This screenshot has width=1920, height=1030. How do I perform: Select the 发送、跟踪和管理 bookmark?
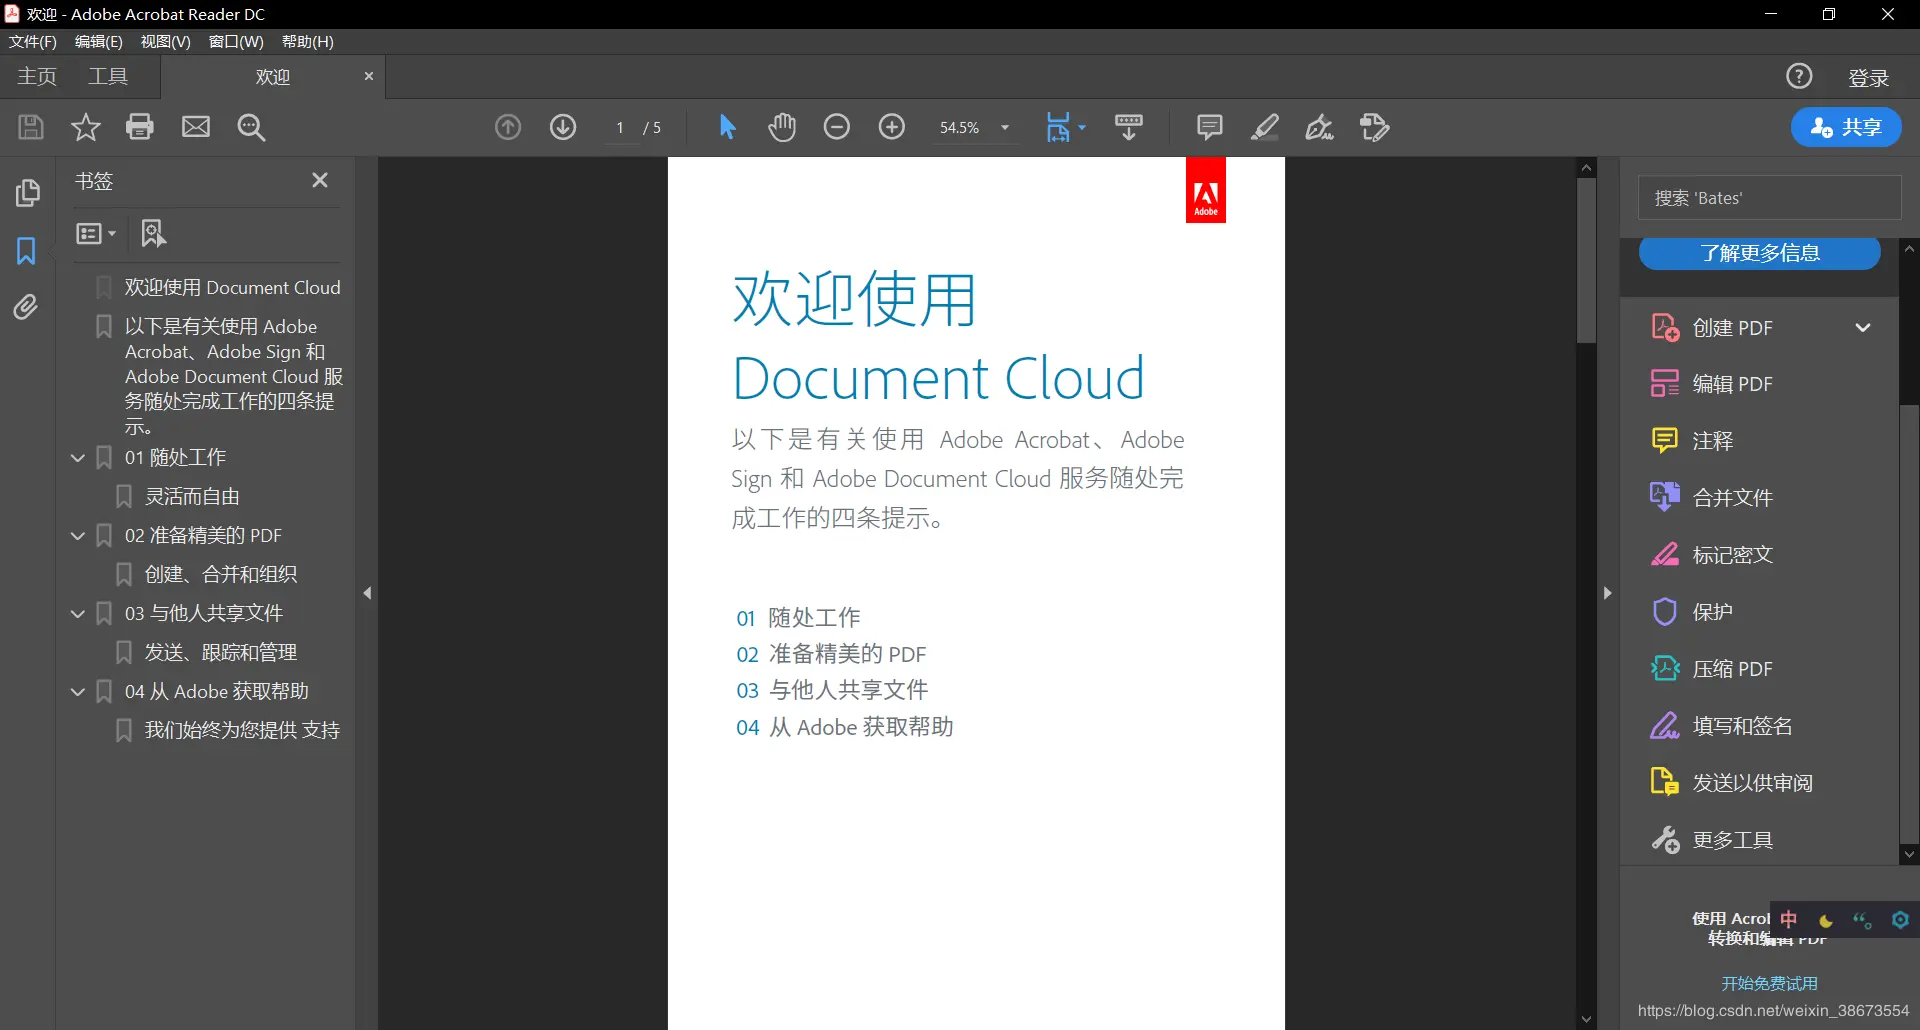point(221,652)
